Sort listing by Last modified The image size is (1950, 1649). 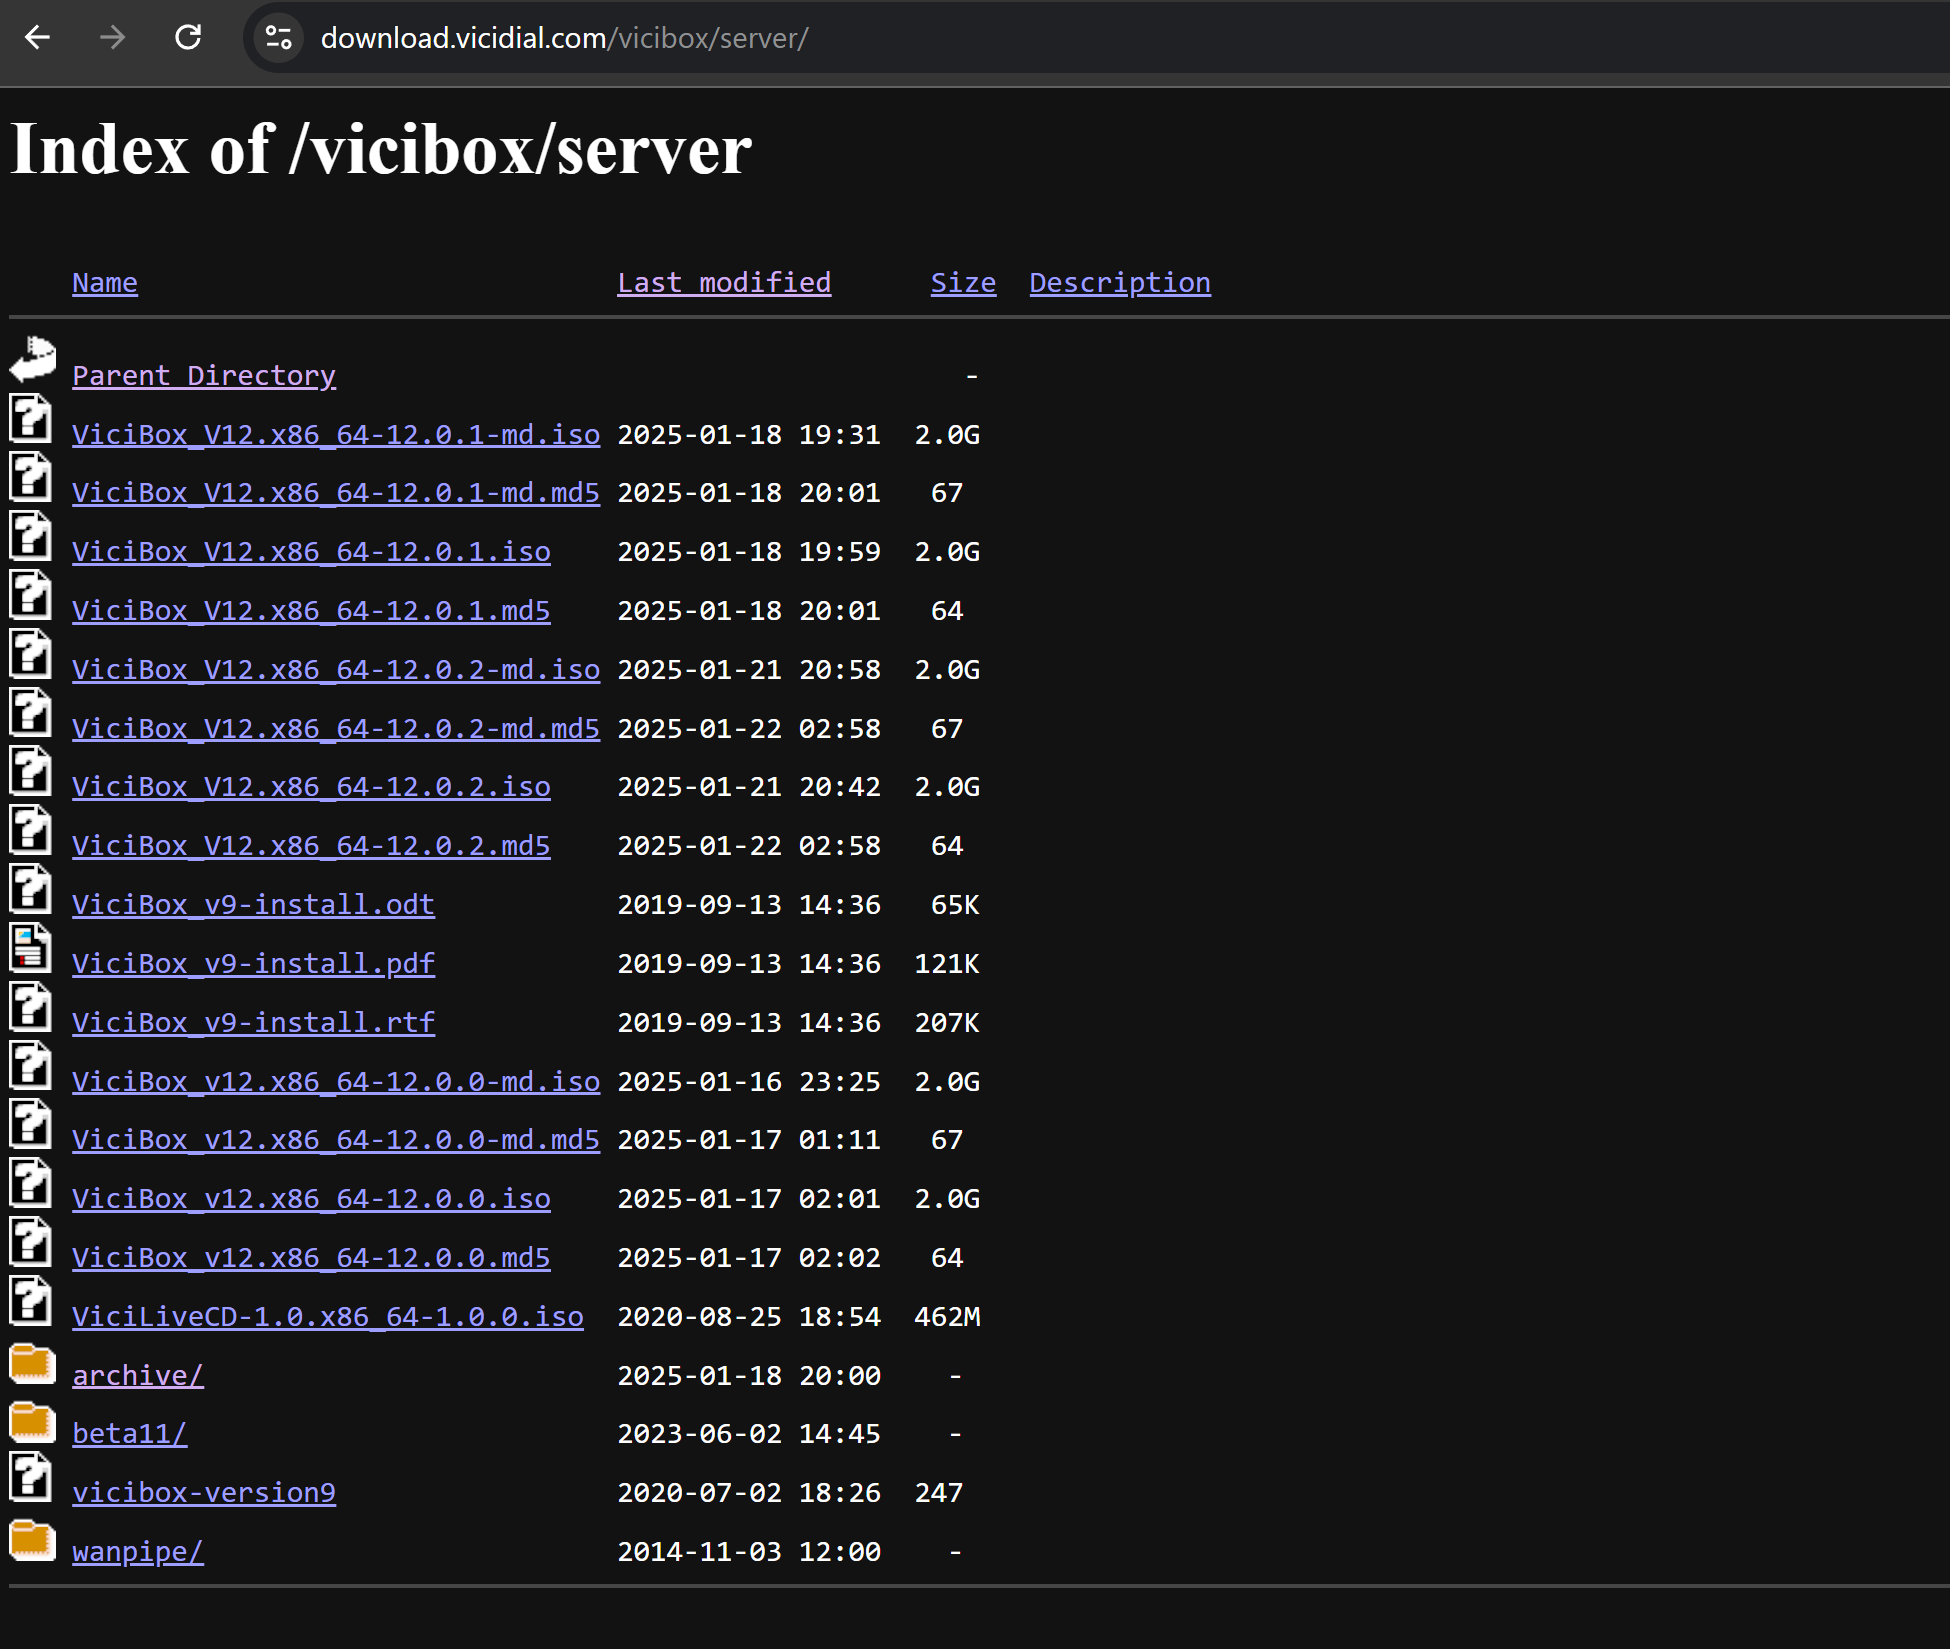724,283
